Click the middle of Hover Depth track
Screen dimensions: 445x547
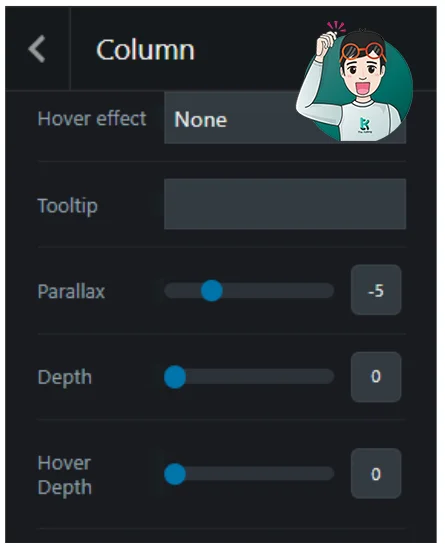tap(249, 474)
